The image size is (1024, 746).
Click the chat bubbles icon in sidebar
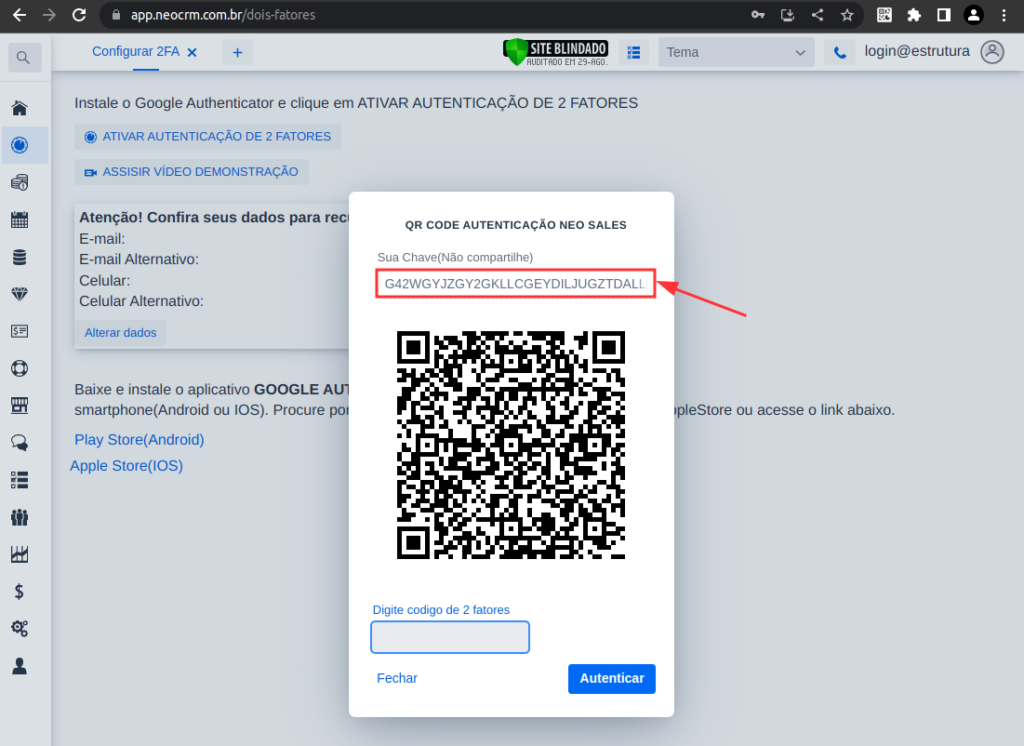pos(19,442)
